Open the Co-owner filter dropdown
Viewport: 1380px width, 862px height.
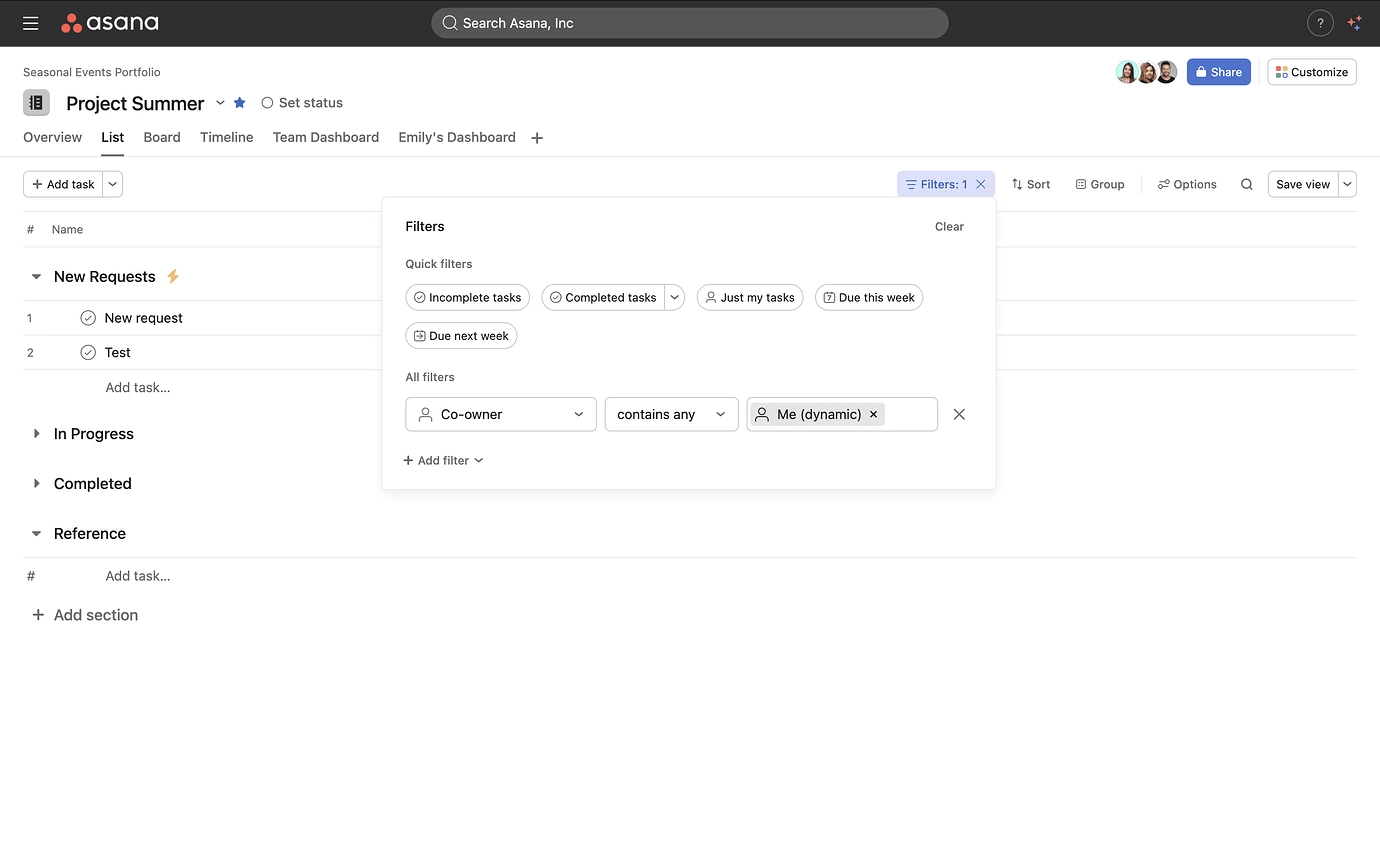(500, 414)
